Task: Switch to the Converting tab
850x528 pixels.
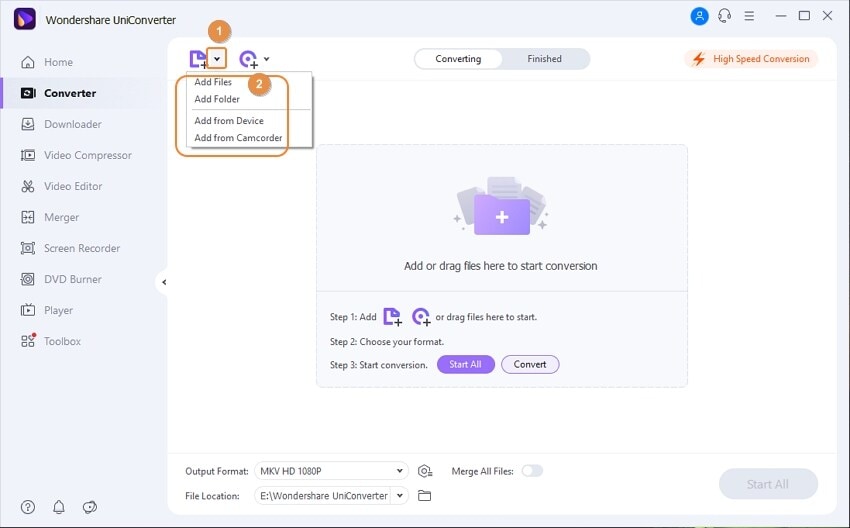Action: [x=458, y=59]
